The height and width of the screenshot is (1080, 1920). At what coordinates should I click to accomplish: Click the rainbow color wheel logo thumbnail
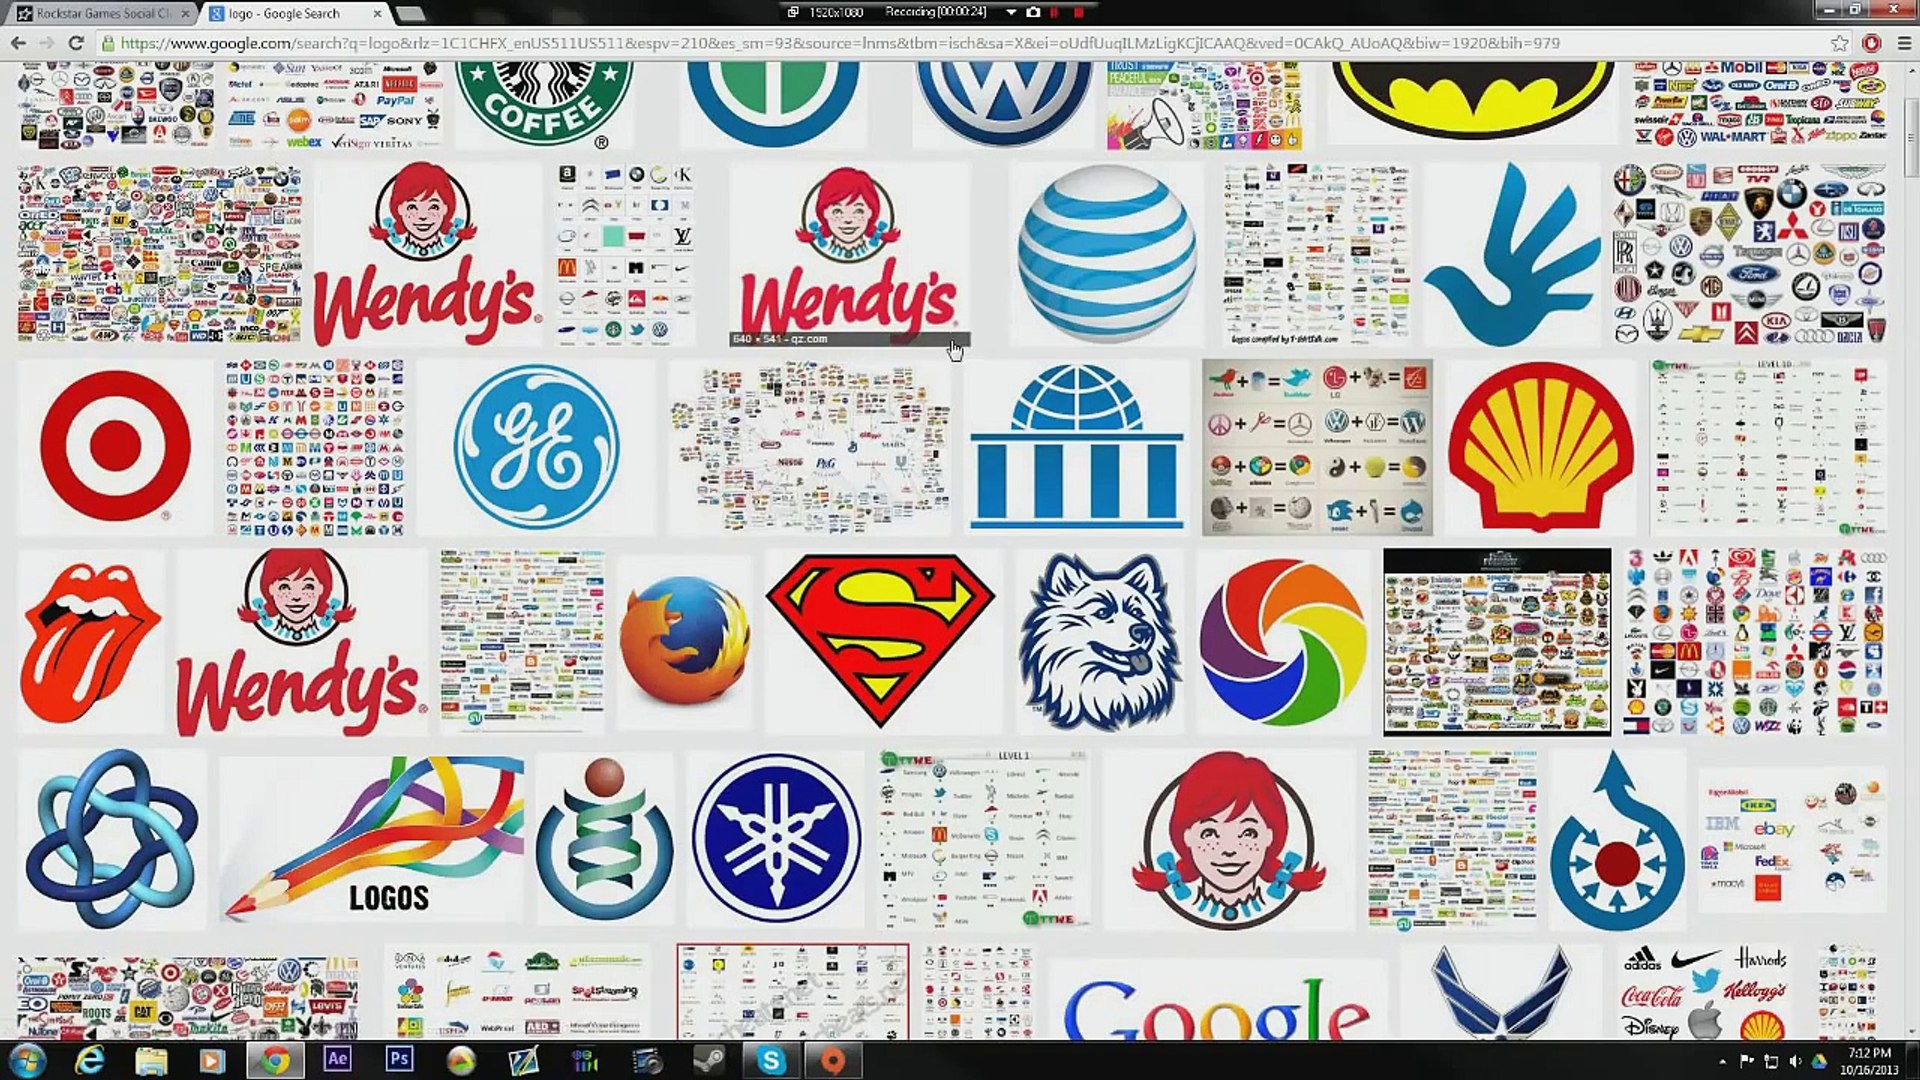point(1282,641)
